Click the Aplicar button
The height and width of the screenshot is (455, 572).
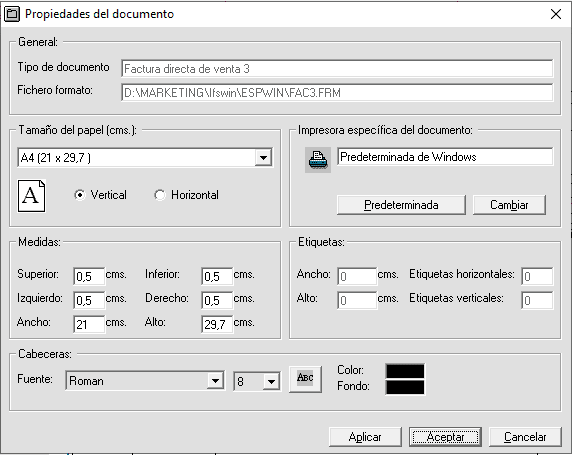[x=365, y=437]
